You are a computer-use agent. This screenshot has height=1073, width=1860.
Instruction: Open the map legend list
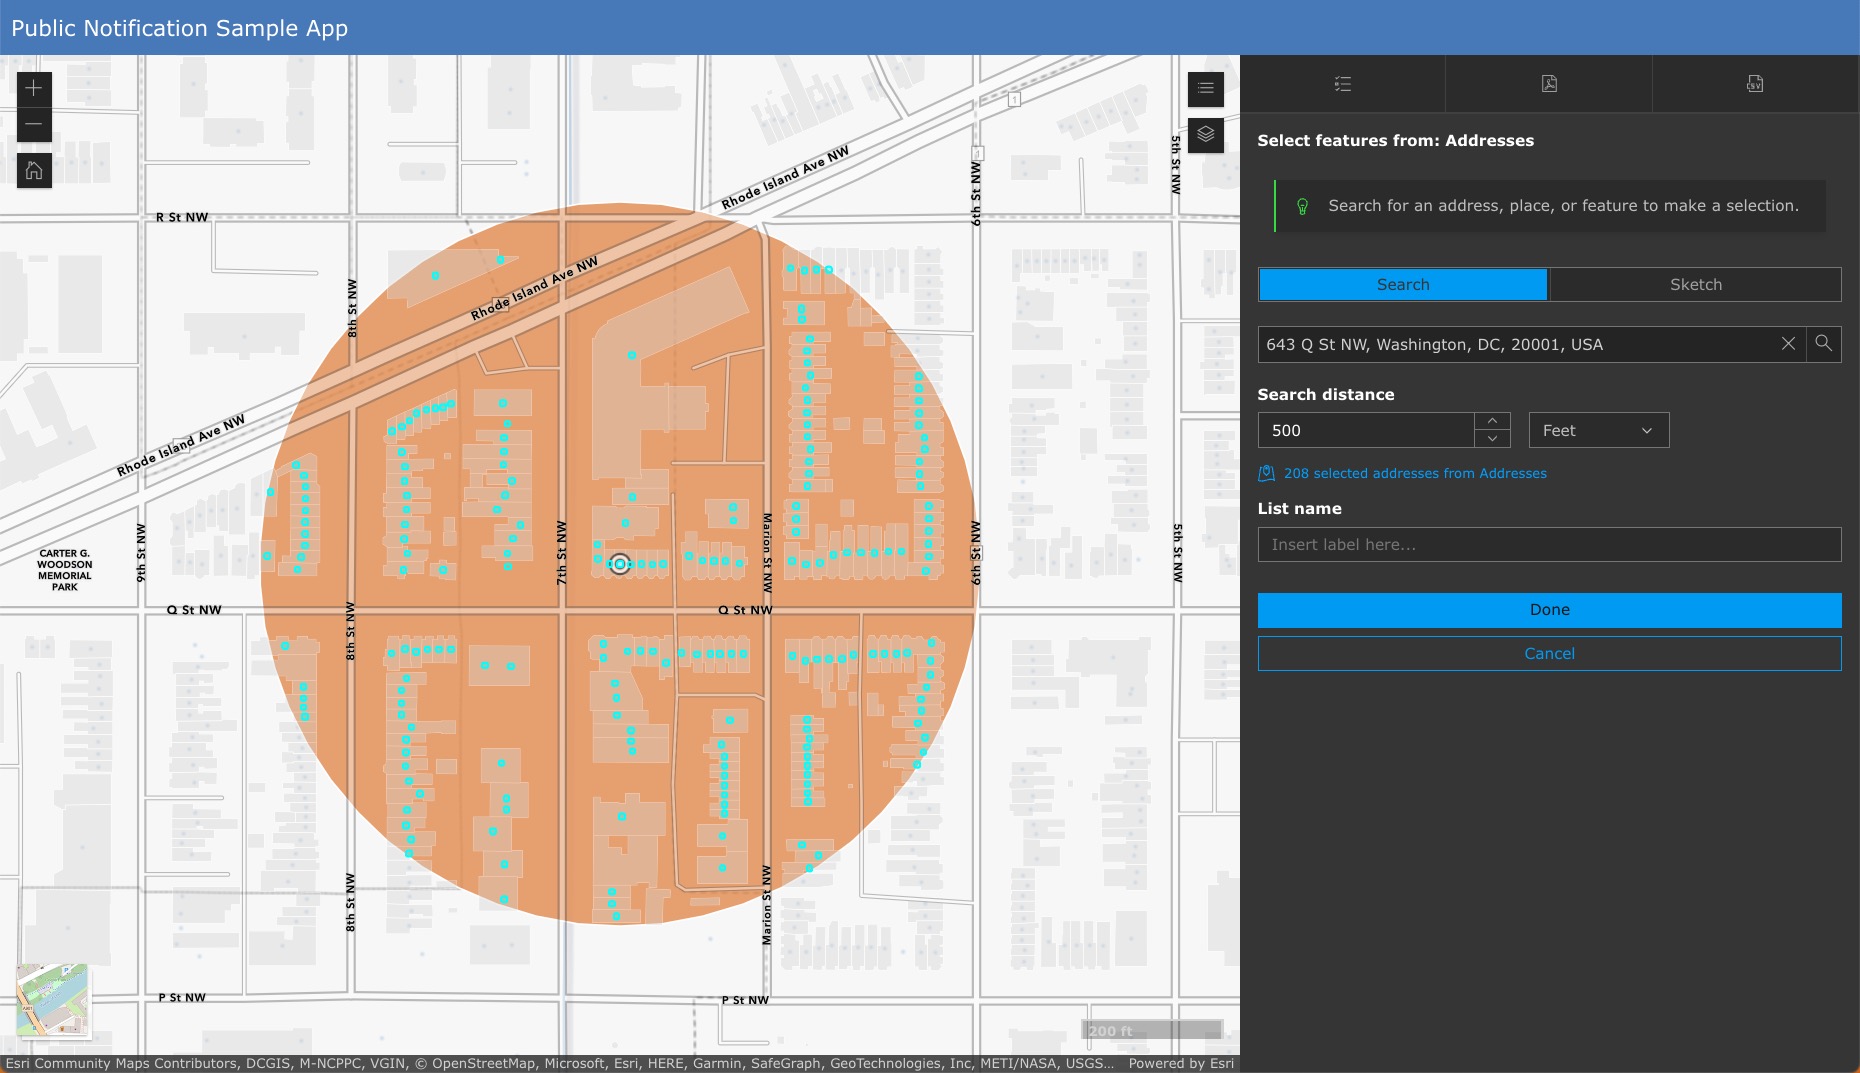click(1205, 88)
